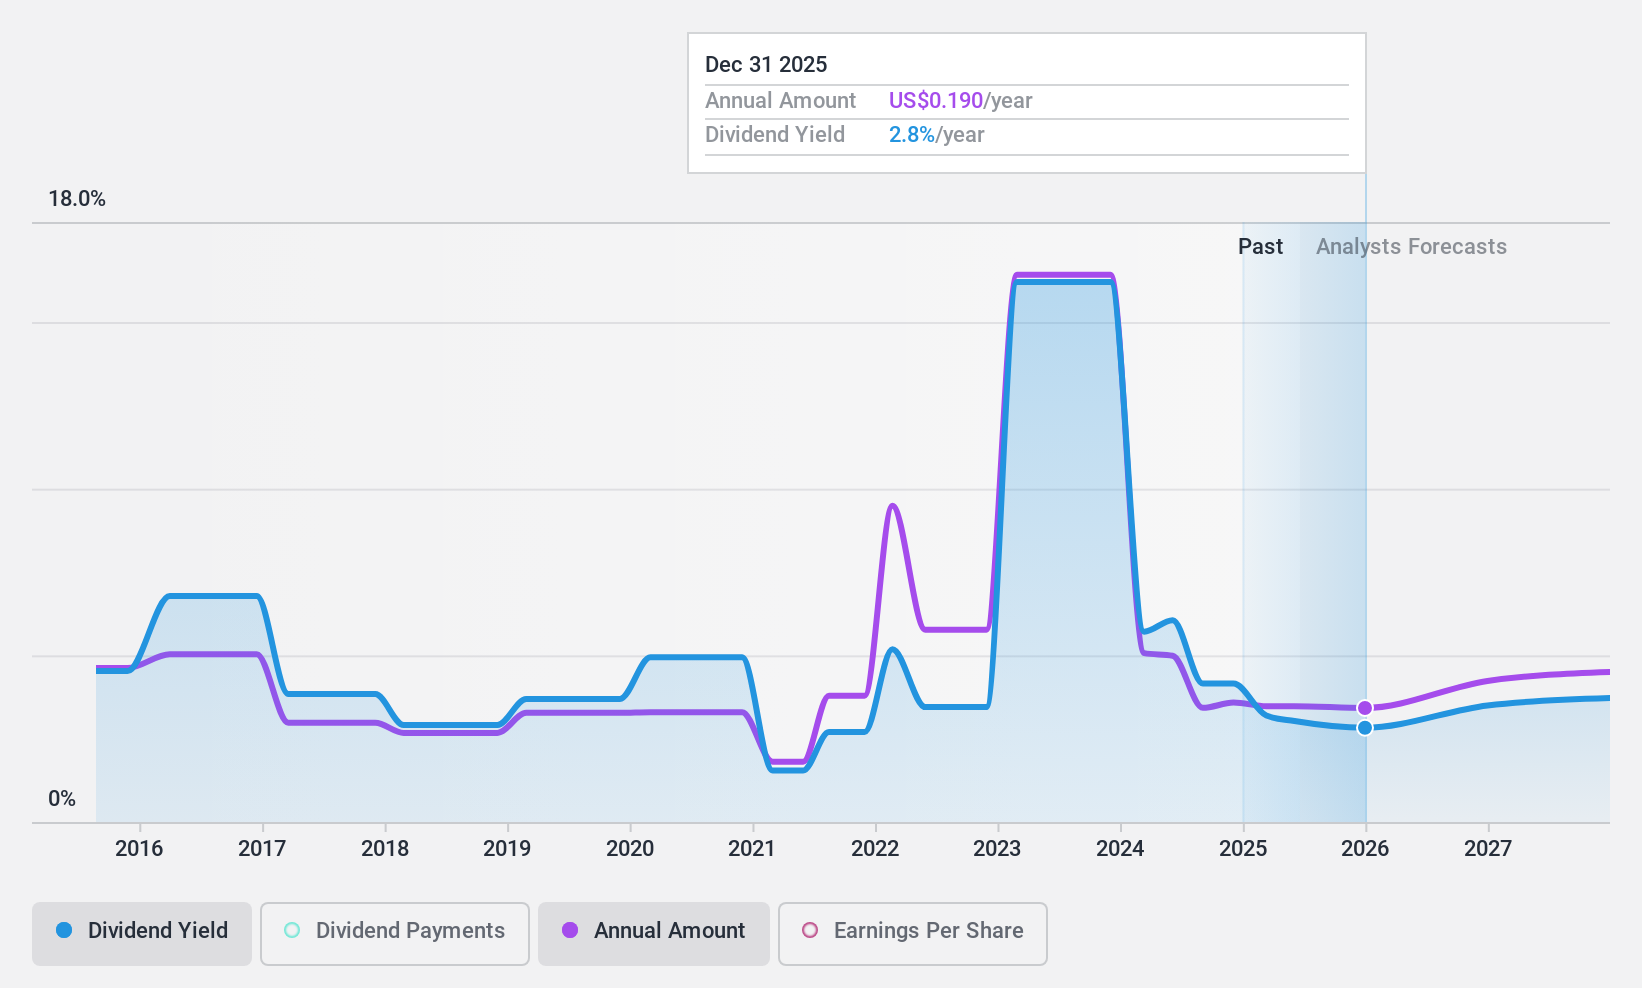
Task: Click the 2023 x-axis label
Action: pyautogui.click(x=997, y=849)
